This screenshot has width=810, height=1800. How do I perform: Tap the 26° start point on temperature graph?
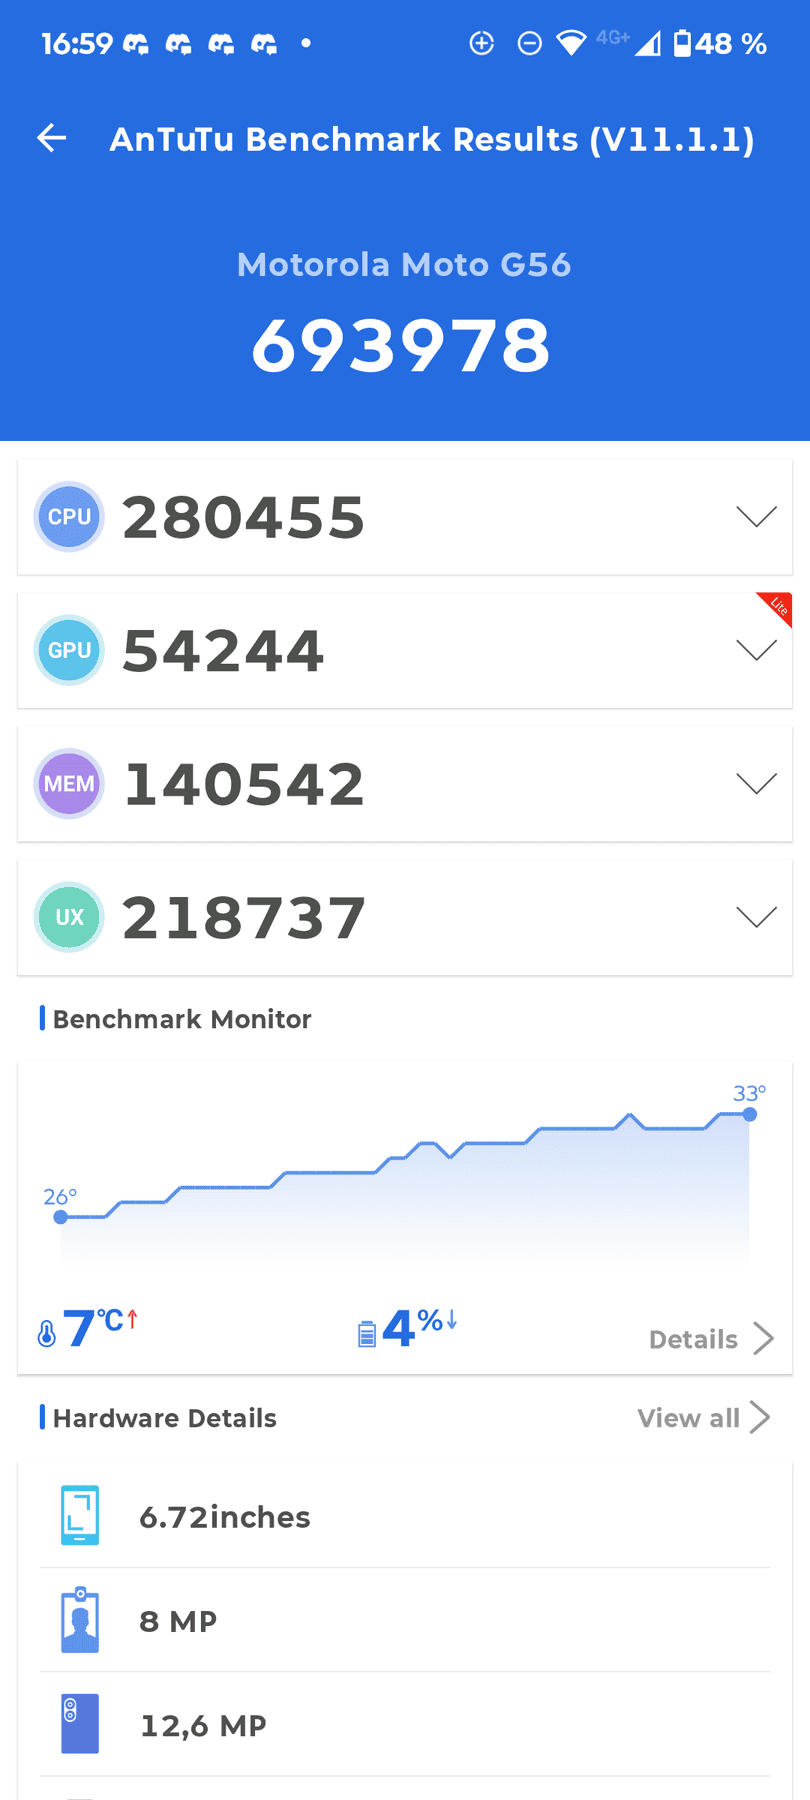61,1217
